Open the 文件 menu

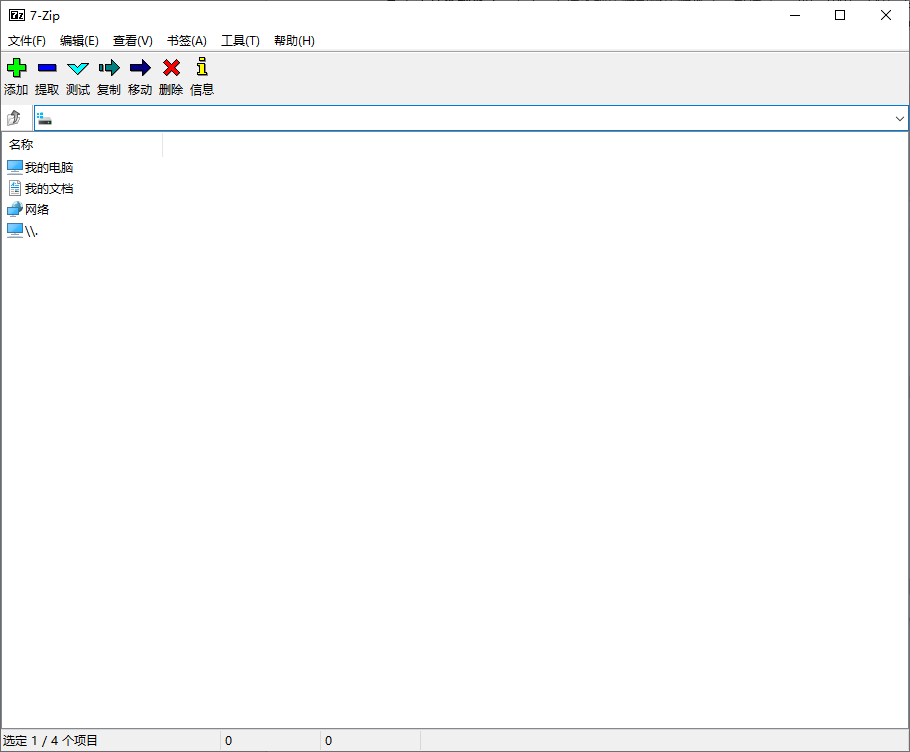[x=26, y=41]
